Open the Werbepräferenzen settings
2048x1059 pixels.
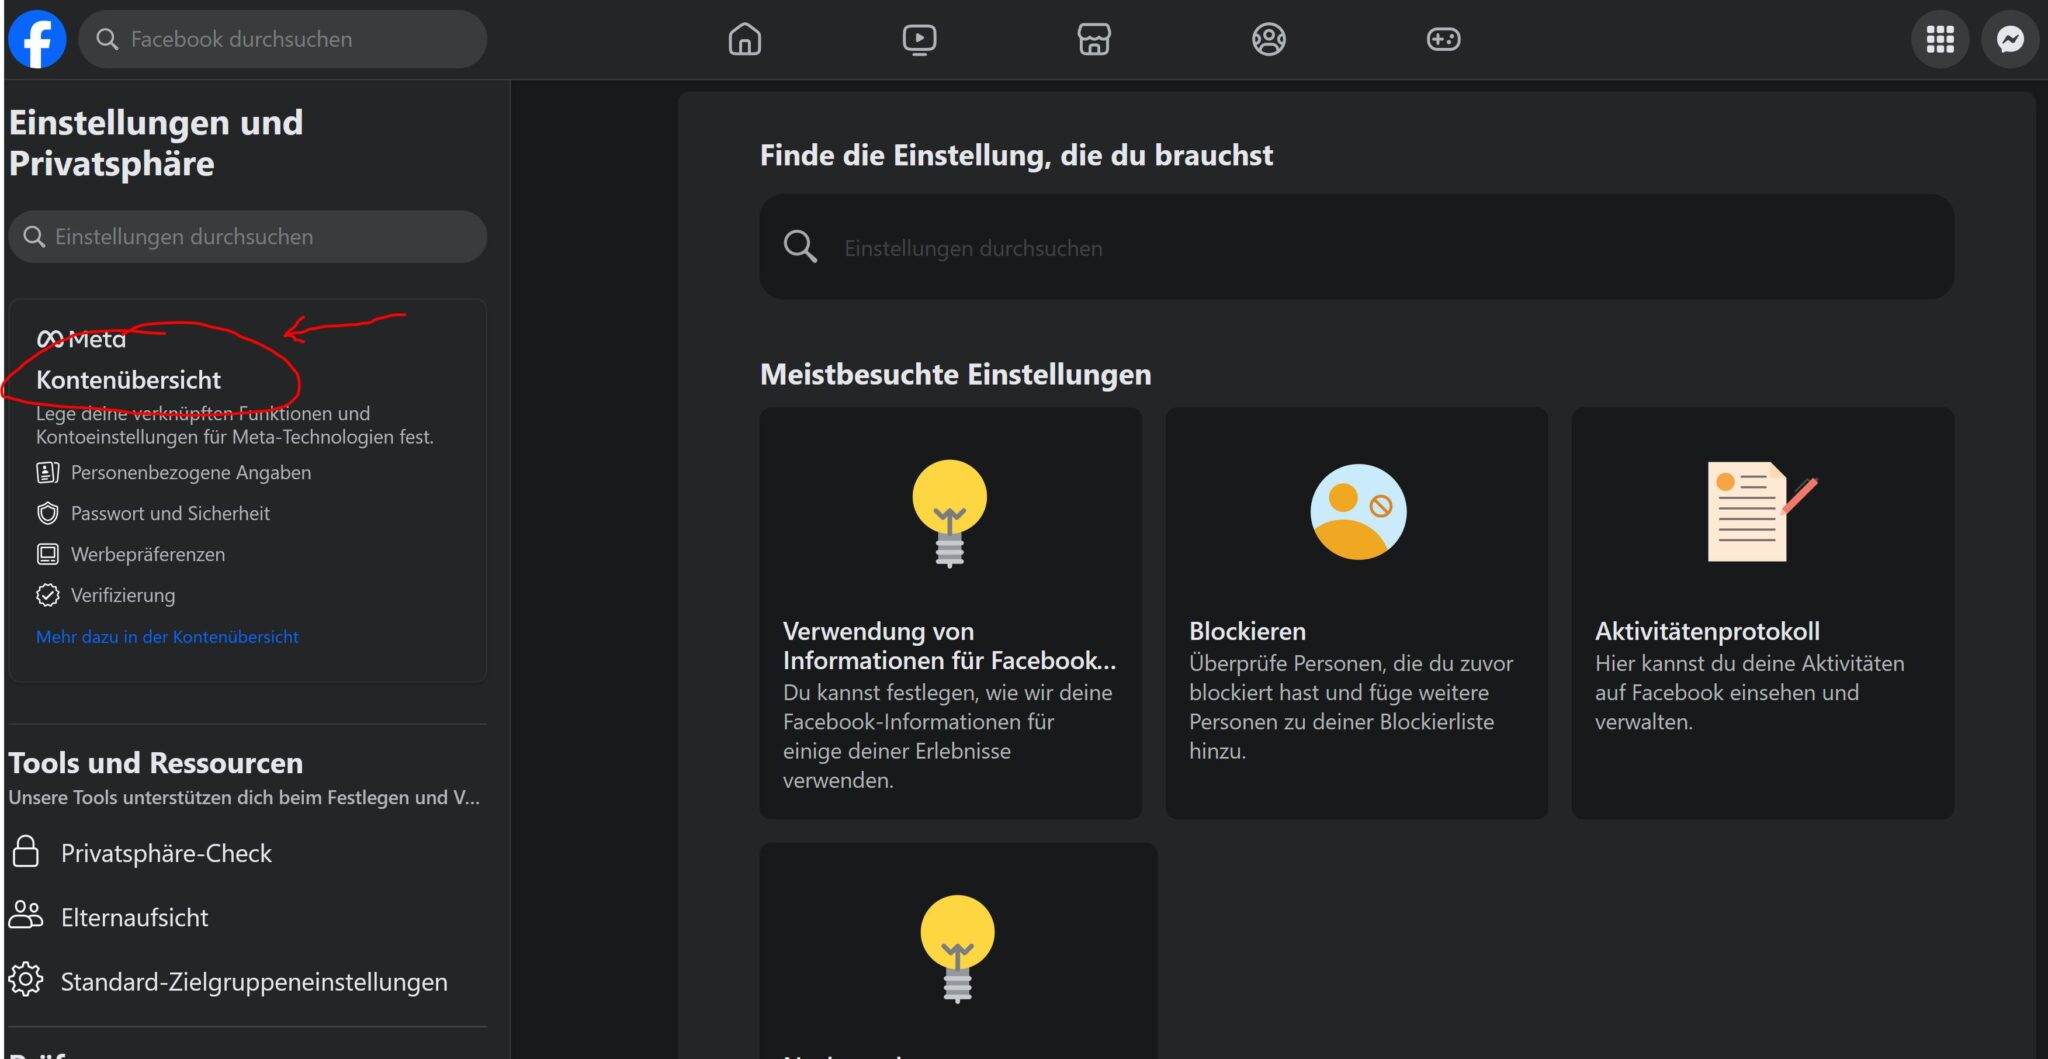pyautogui.click(x=147, y=554)
